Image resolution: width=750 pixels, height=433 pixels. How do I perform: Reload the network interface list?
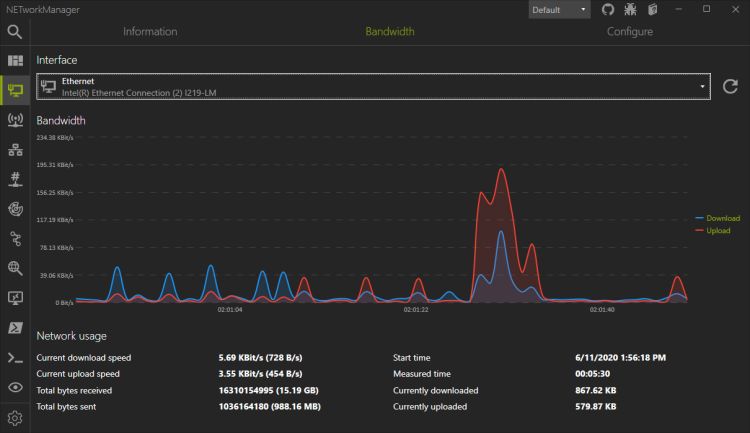click(730, 87)
